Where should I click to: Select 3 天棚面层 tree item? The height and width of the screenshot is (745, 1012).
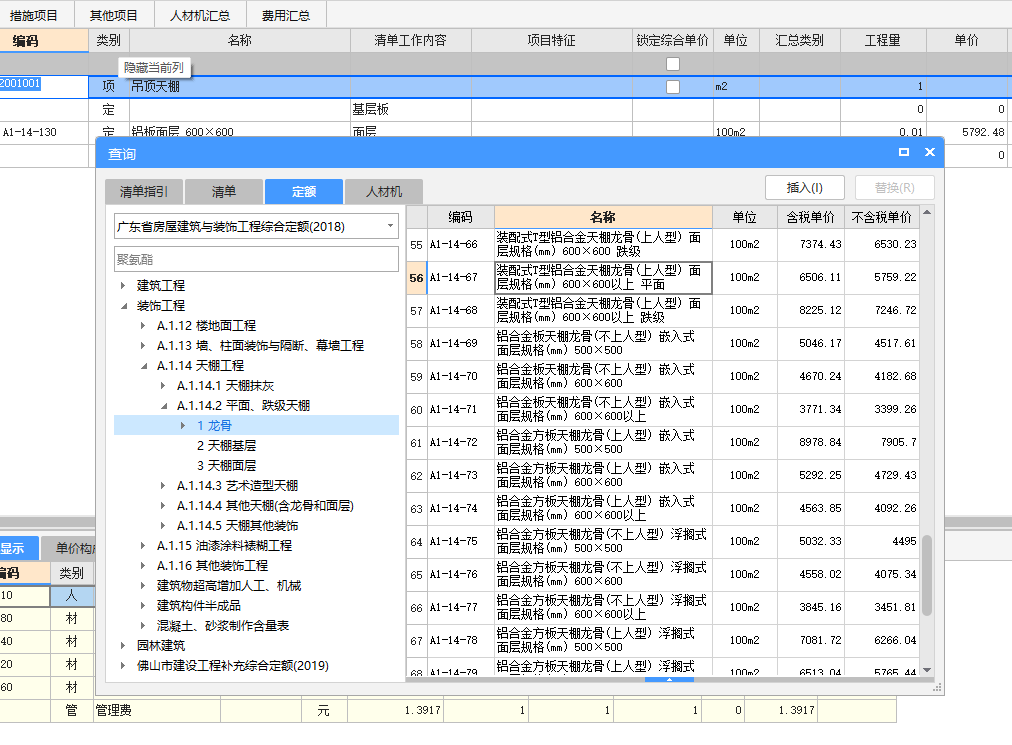click(x=226, y=465)
